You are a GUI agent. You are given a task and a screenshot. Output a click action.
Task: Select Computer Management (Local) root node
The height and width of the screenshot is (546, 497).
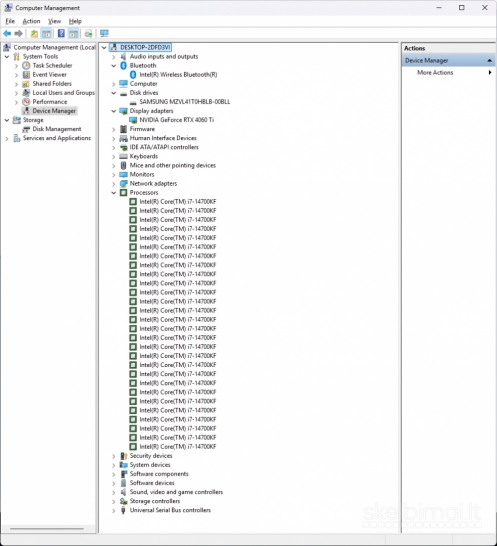pos(54,47)
